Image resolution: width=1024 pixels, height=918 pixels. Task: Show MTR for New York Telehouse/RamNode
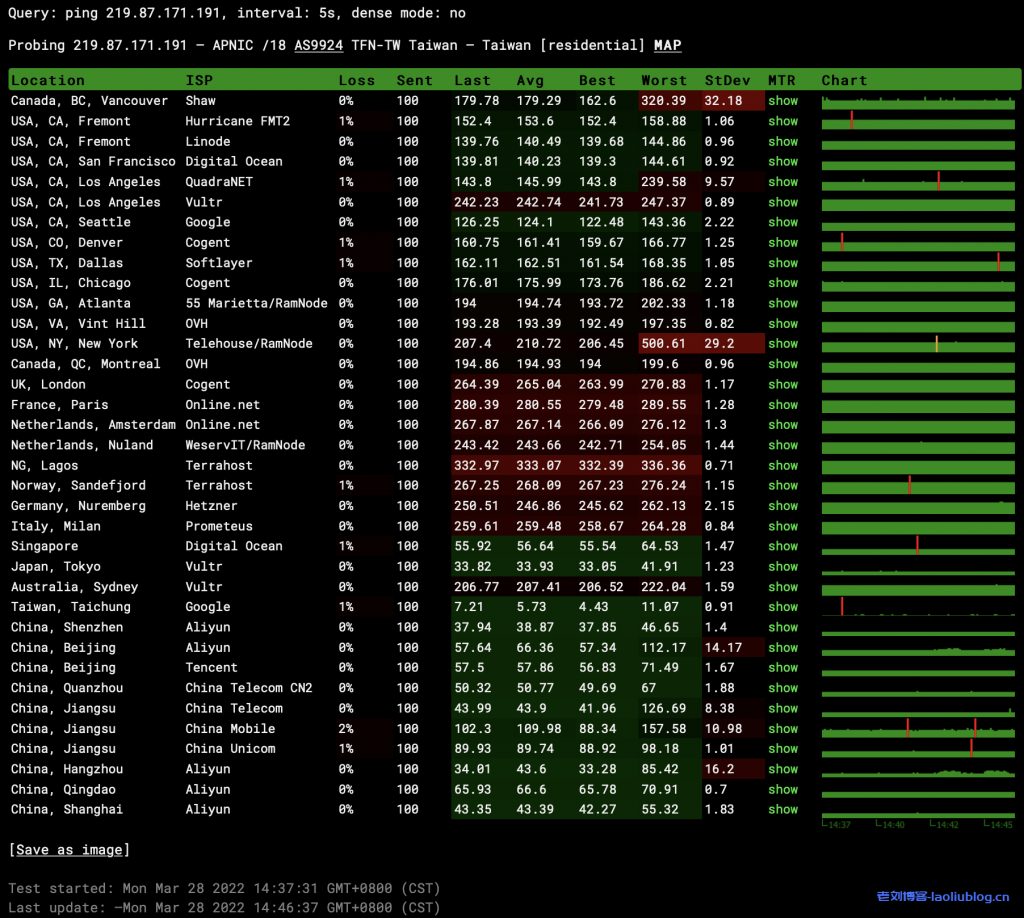pyautogui.click(x=783, y=344)
